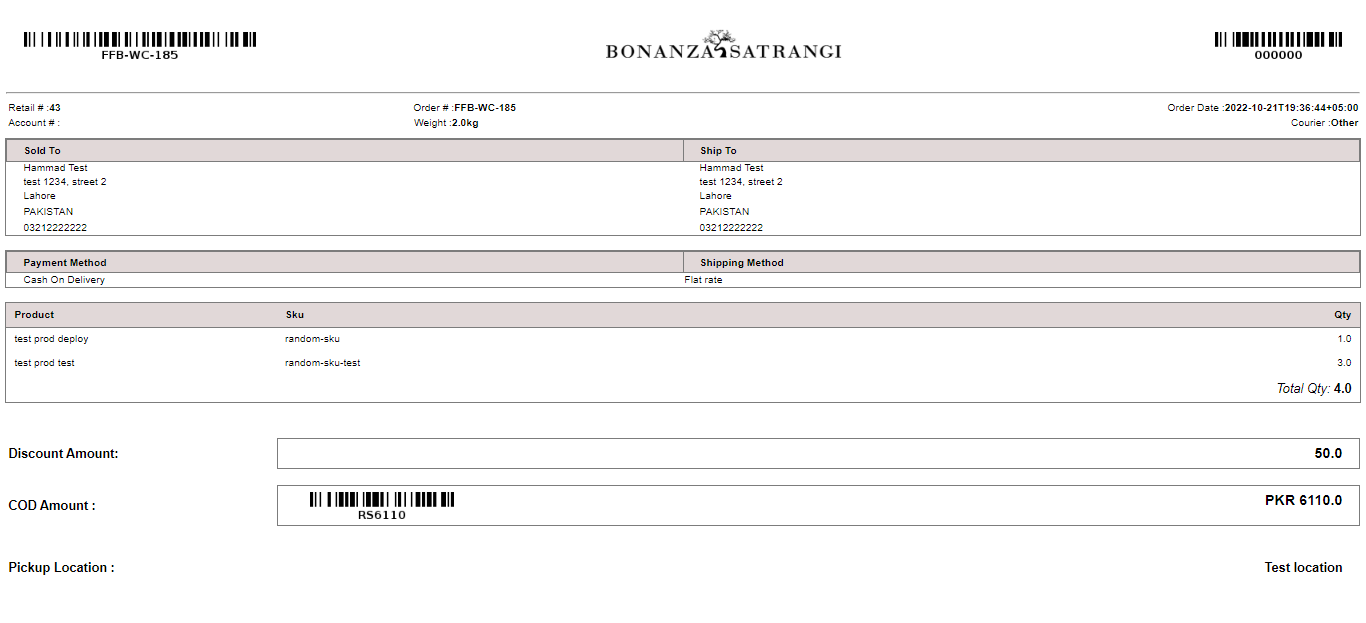Click the Courier value Other
1366x623 pixels.
(x=1344, y=123)
